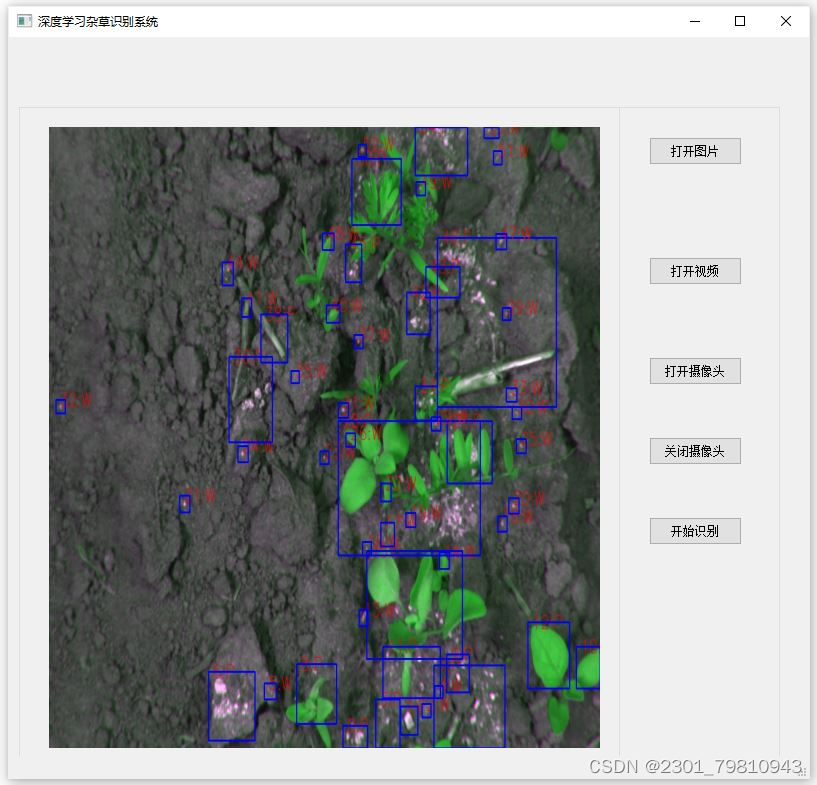The width and height of the screenshot is (817, 785).
Task: Maximize the weed recognition window
Action: pos(739,21)
